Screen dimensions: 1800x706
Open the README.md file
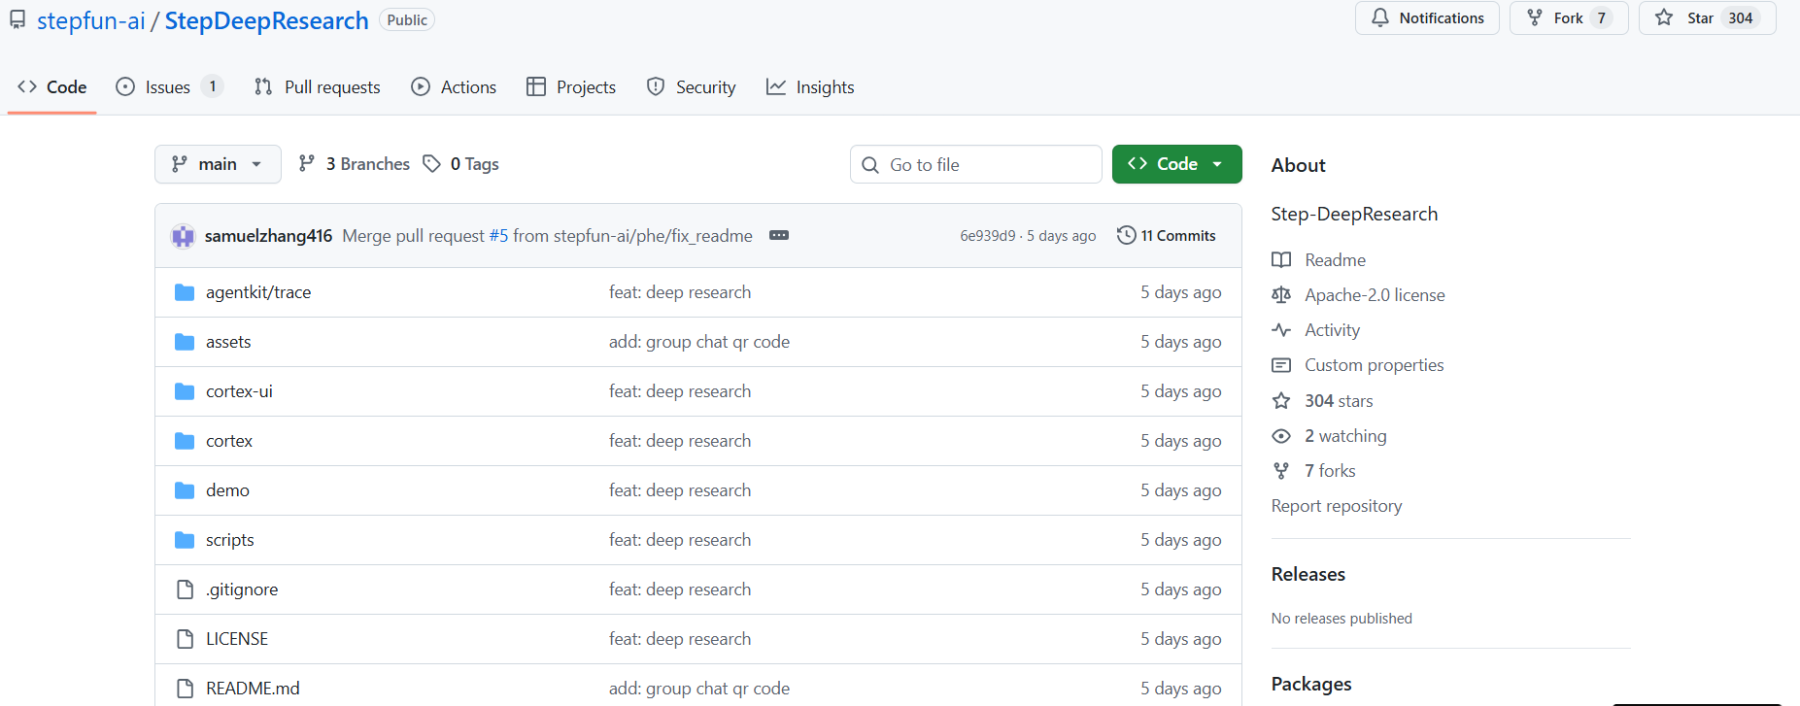252,688
